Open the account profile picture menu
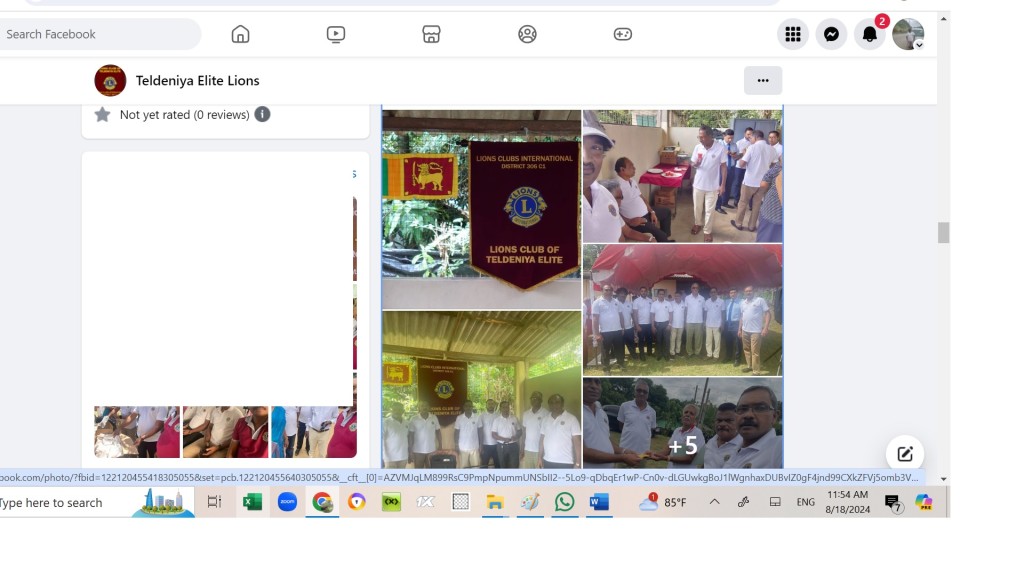 click(x=908, y=34)
